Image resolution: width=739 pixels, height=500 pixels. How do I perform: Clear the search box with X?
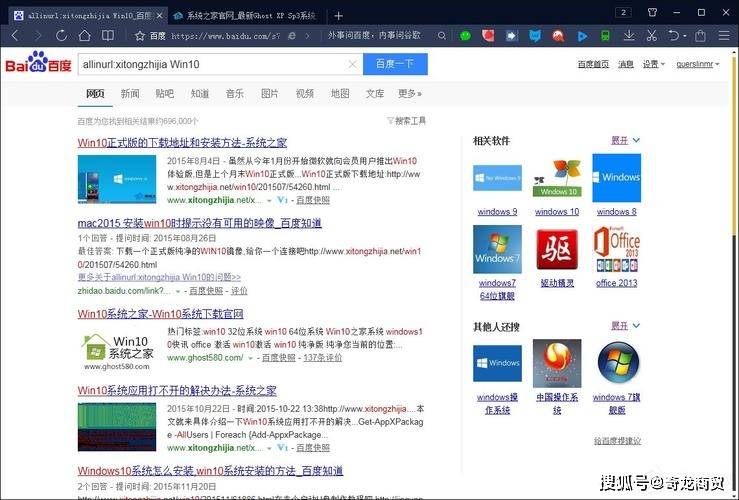(x=353, y=64)
